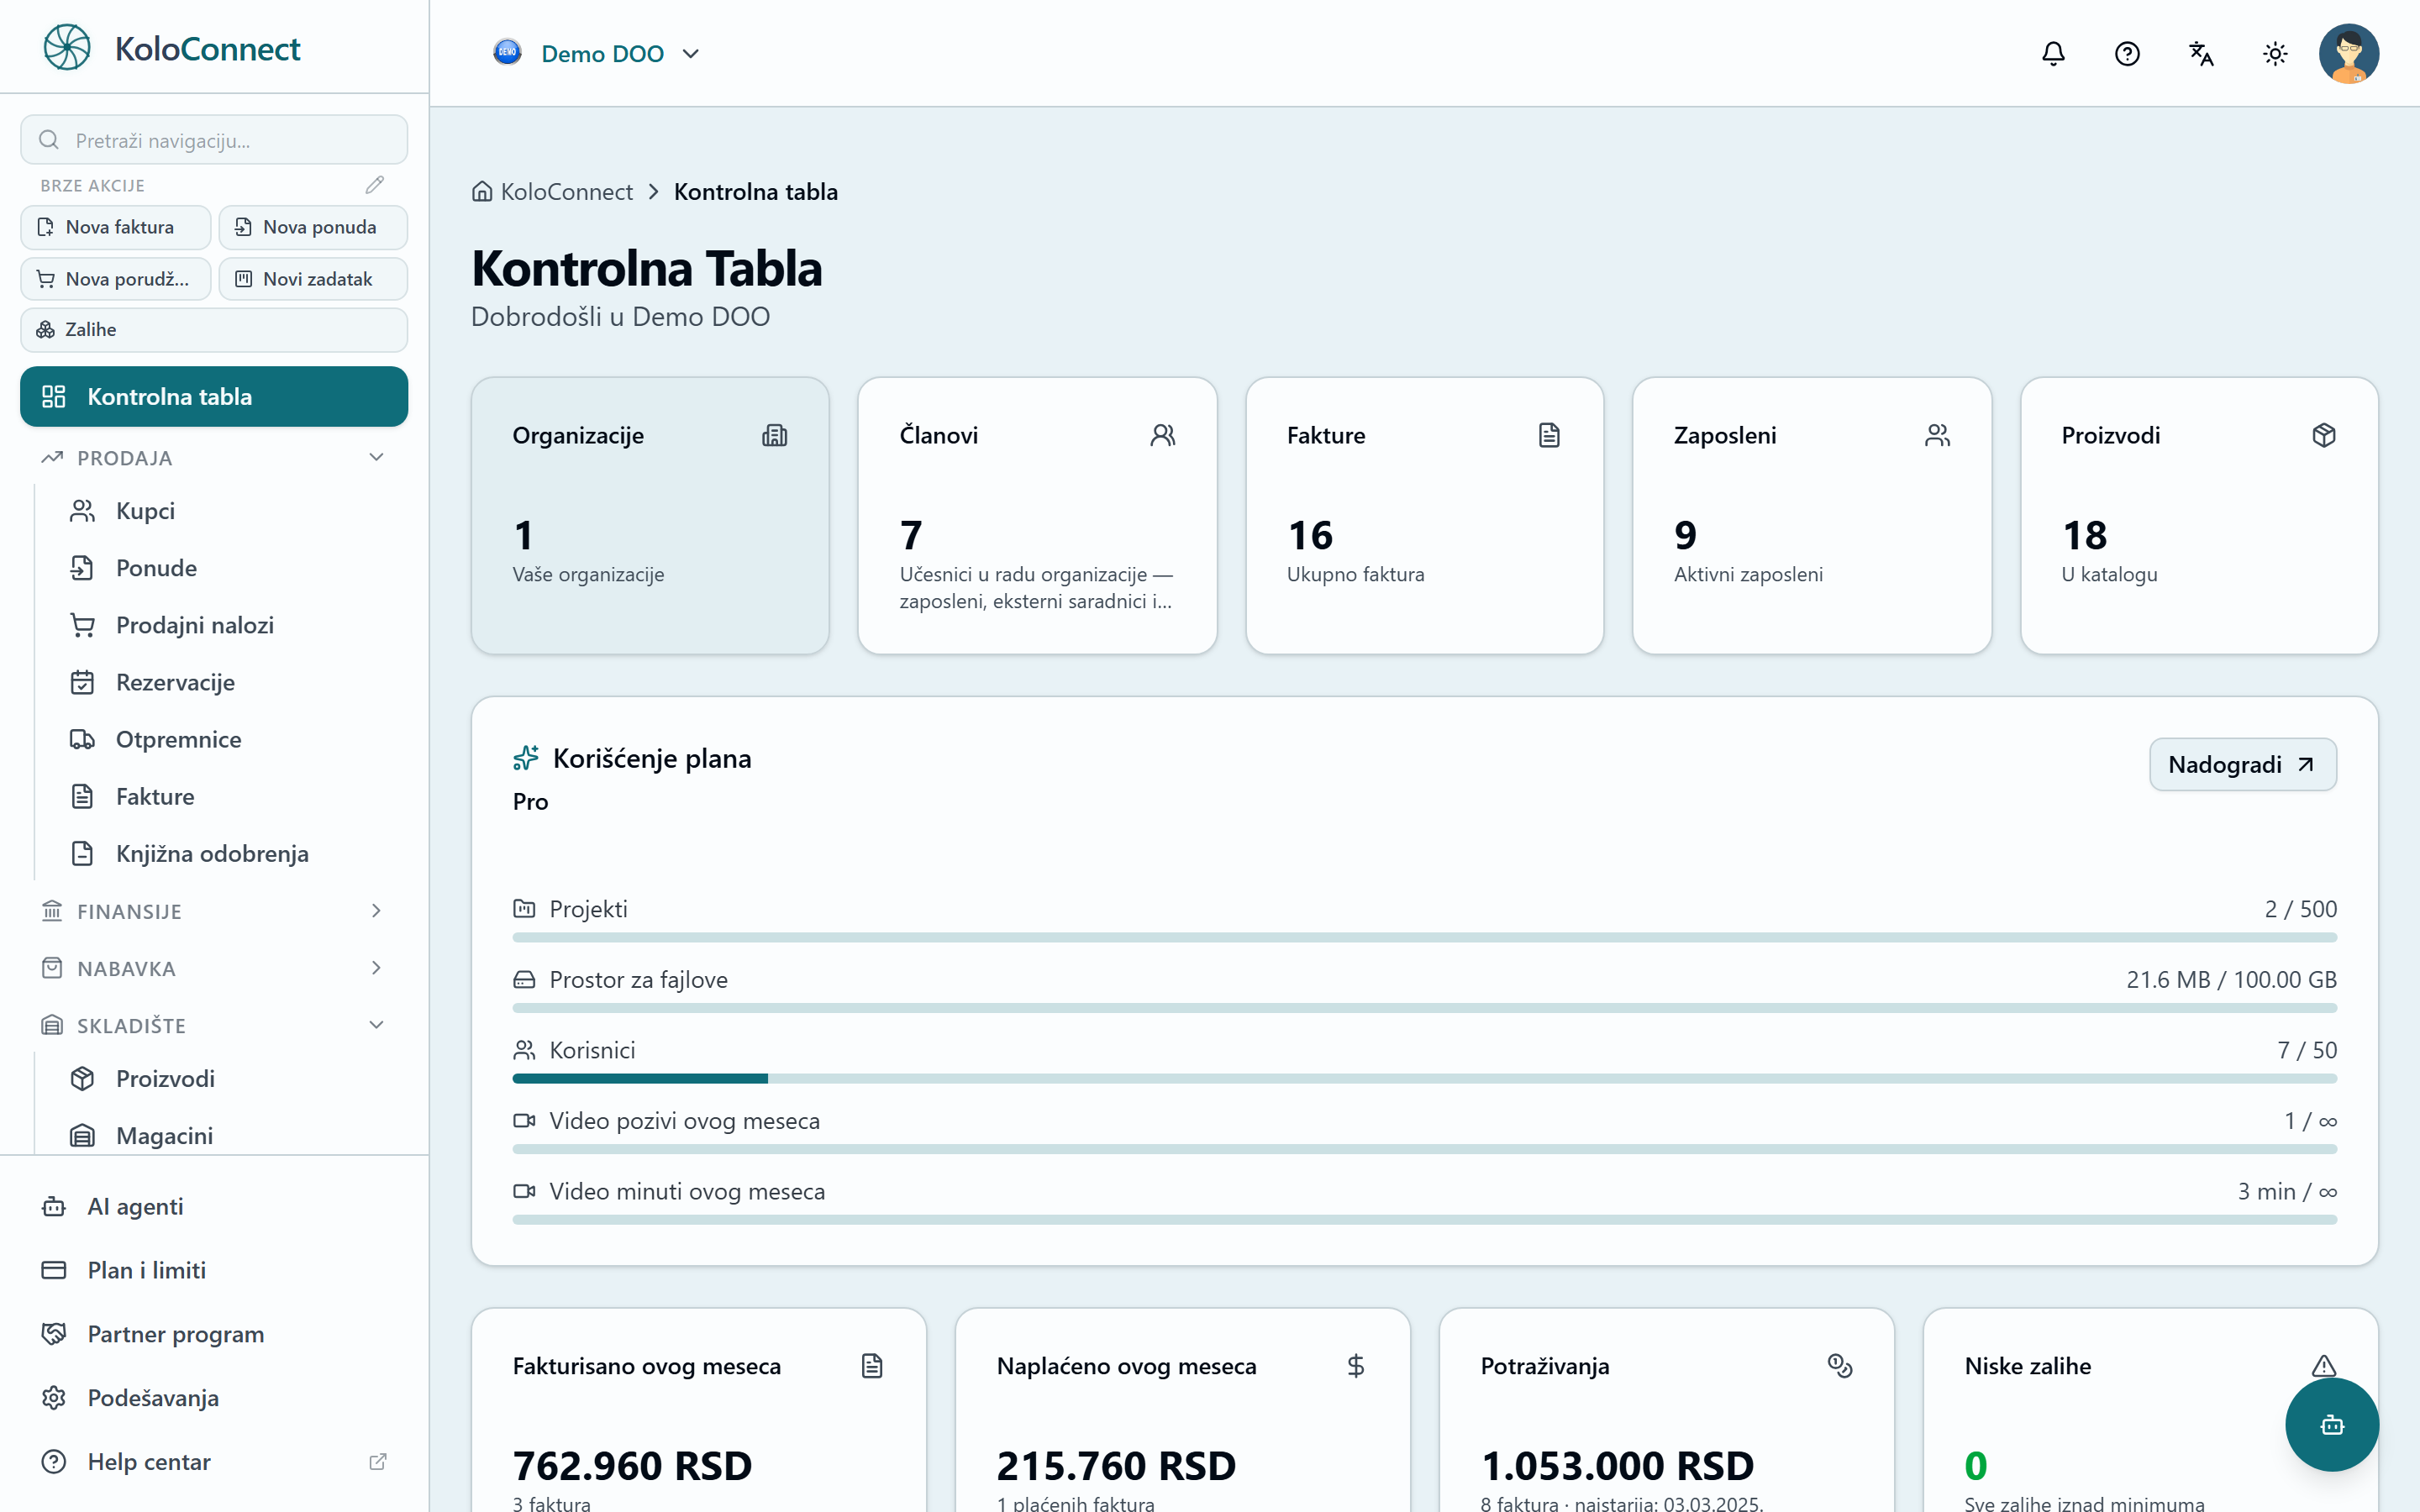The image size is (2420, 1512).
Task: Open the Članovi summary card
Action: [x=1037, y=516]
